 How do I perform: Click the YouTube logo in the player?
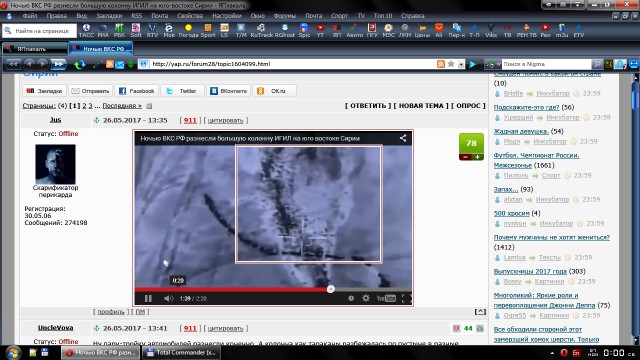(x=386, y=298)
